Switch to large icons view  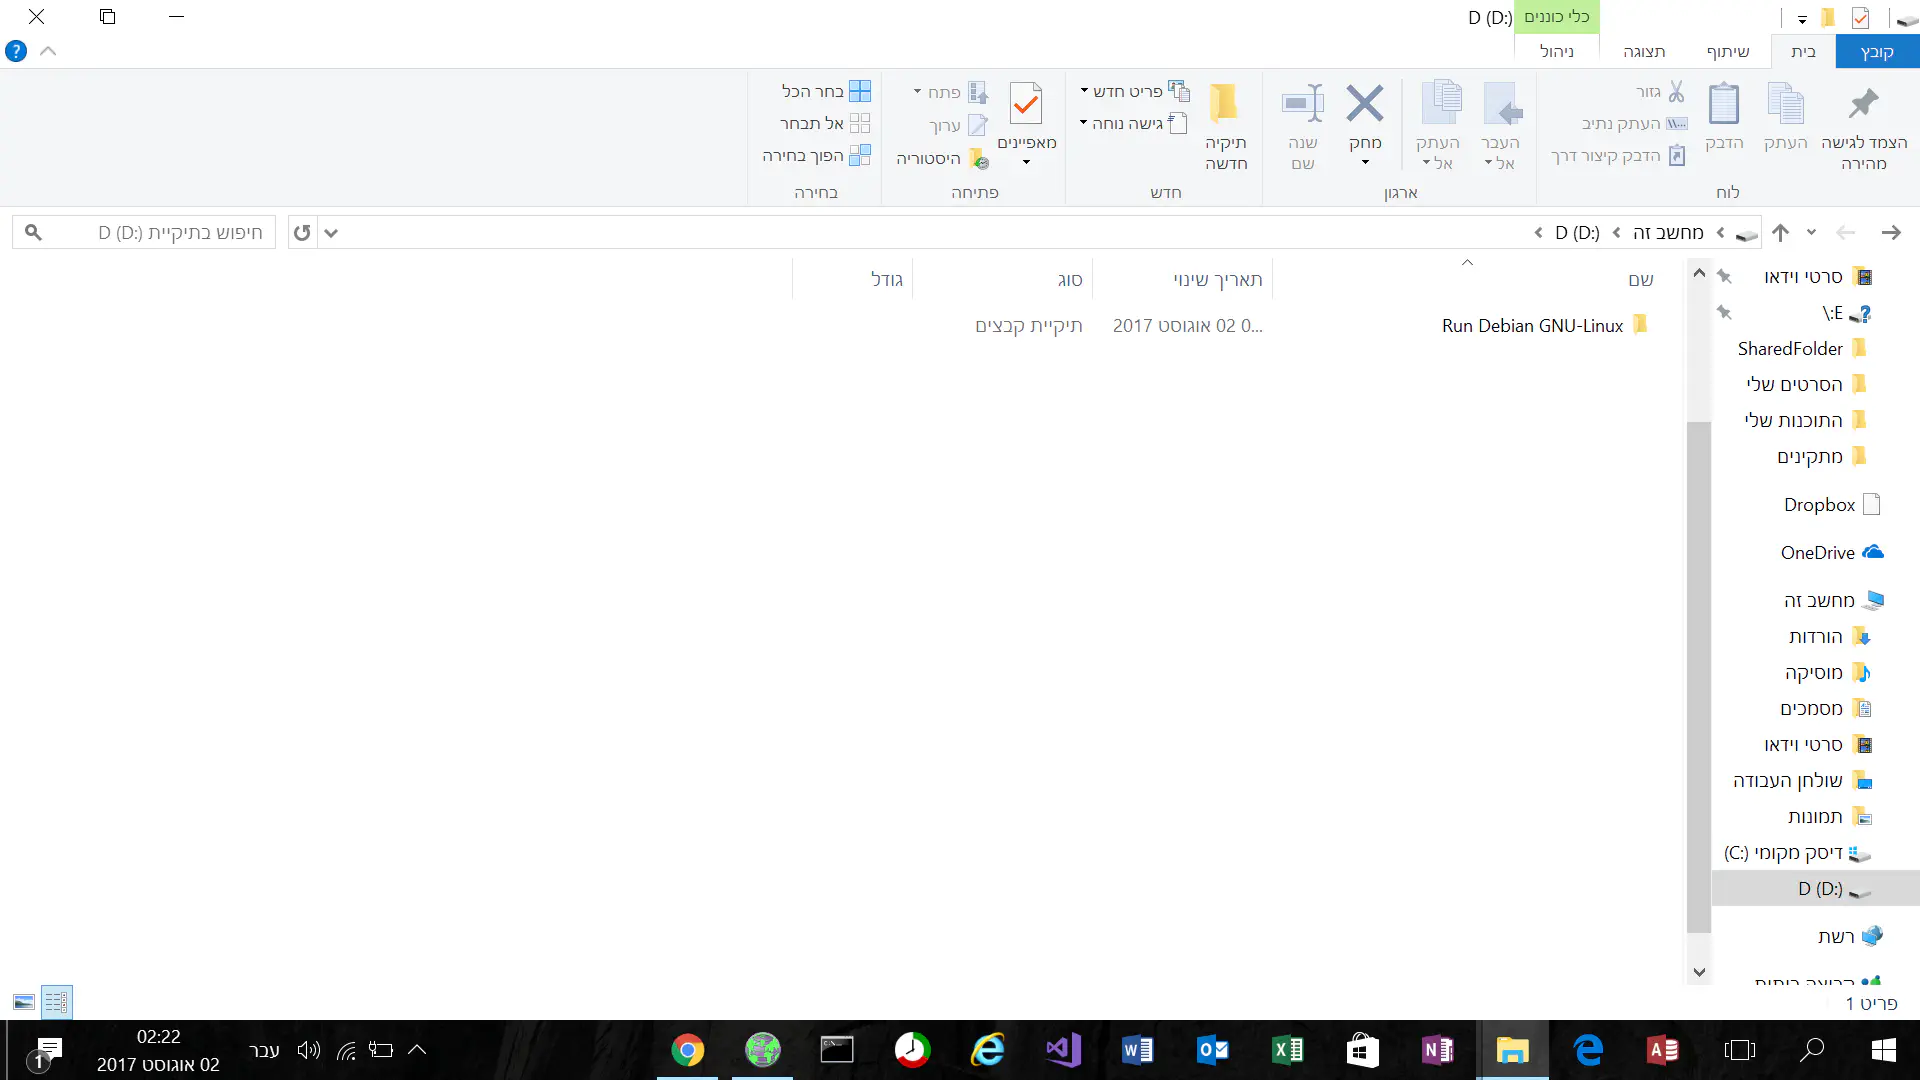pyautogui.click(x=24, y=1002)
